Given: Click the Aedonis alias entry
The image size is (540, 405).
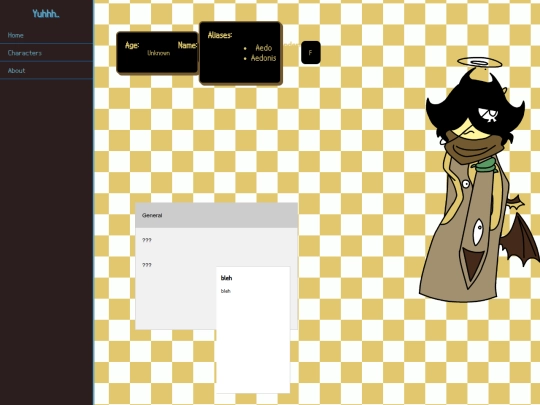Looking at the screenshot, I should (x=263, y=58).
